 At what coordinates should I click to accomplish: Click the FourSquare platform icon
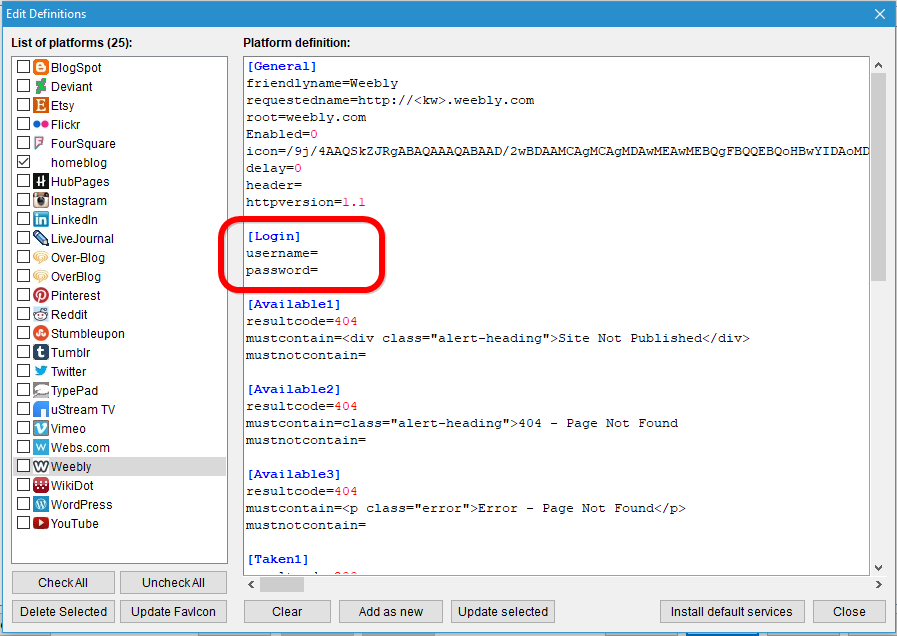click(39, 143)
